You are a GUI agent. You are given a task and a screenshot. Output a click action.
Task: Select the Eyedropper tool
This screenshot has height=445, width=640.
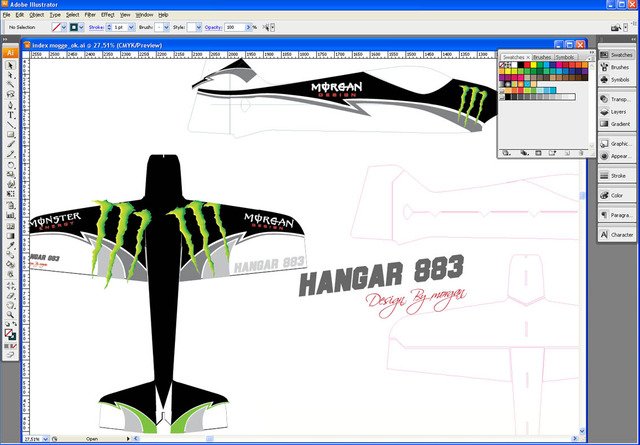[11, 245]
